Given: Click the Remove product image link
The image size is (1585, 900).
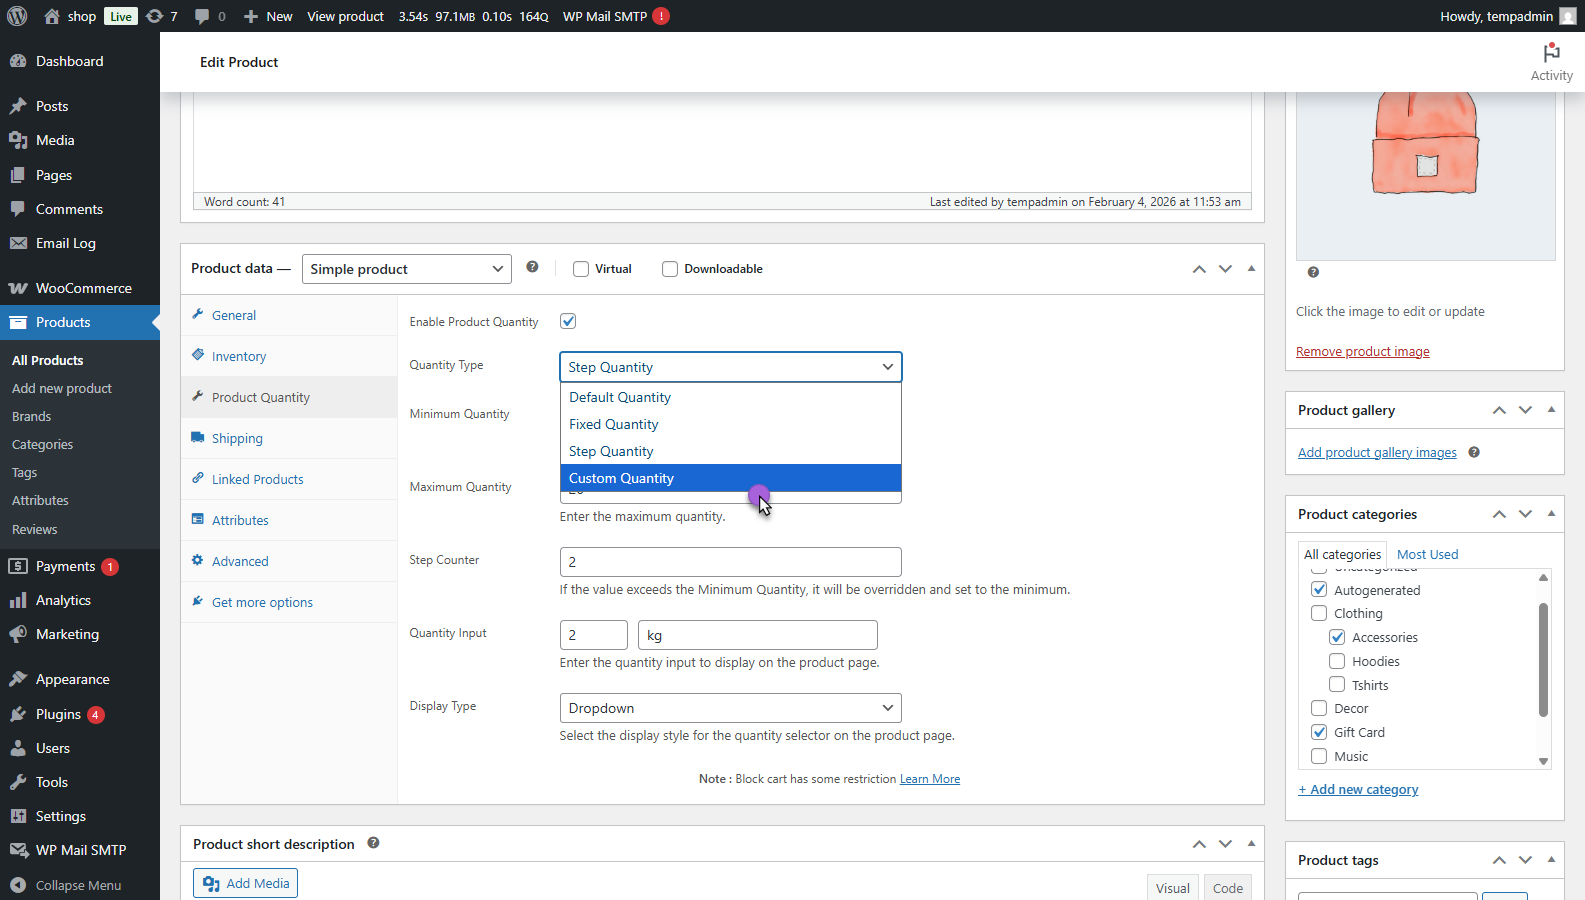Looking at the screenshot, I should [x=1362, y=352].
